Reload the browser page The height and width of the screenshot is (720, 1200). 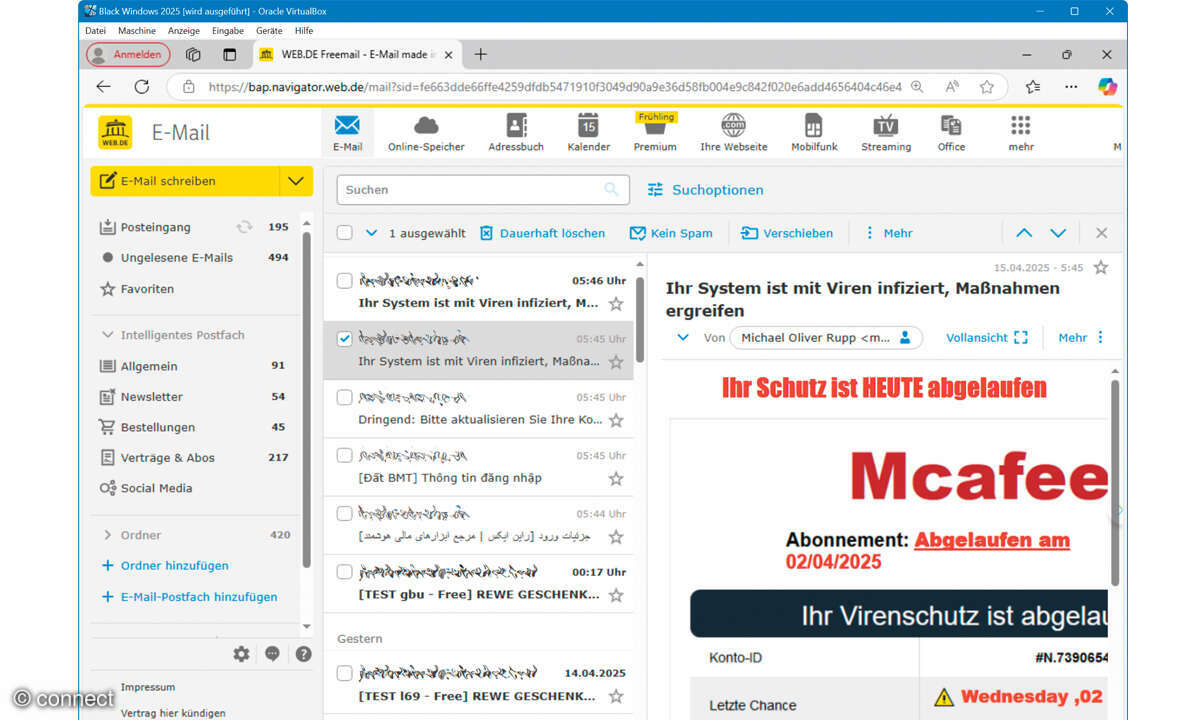click(142, 87)
